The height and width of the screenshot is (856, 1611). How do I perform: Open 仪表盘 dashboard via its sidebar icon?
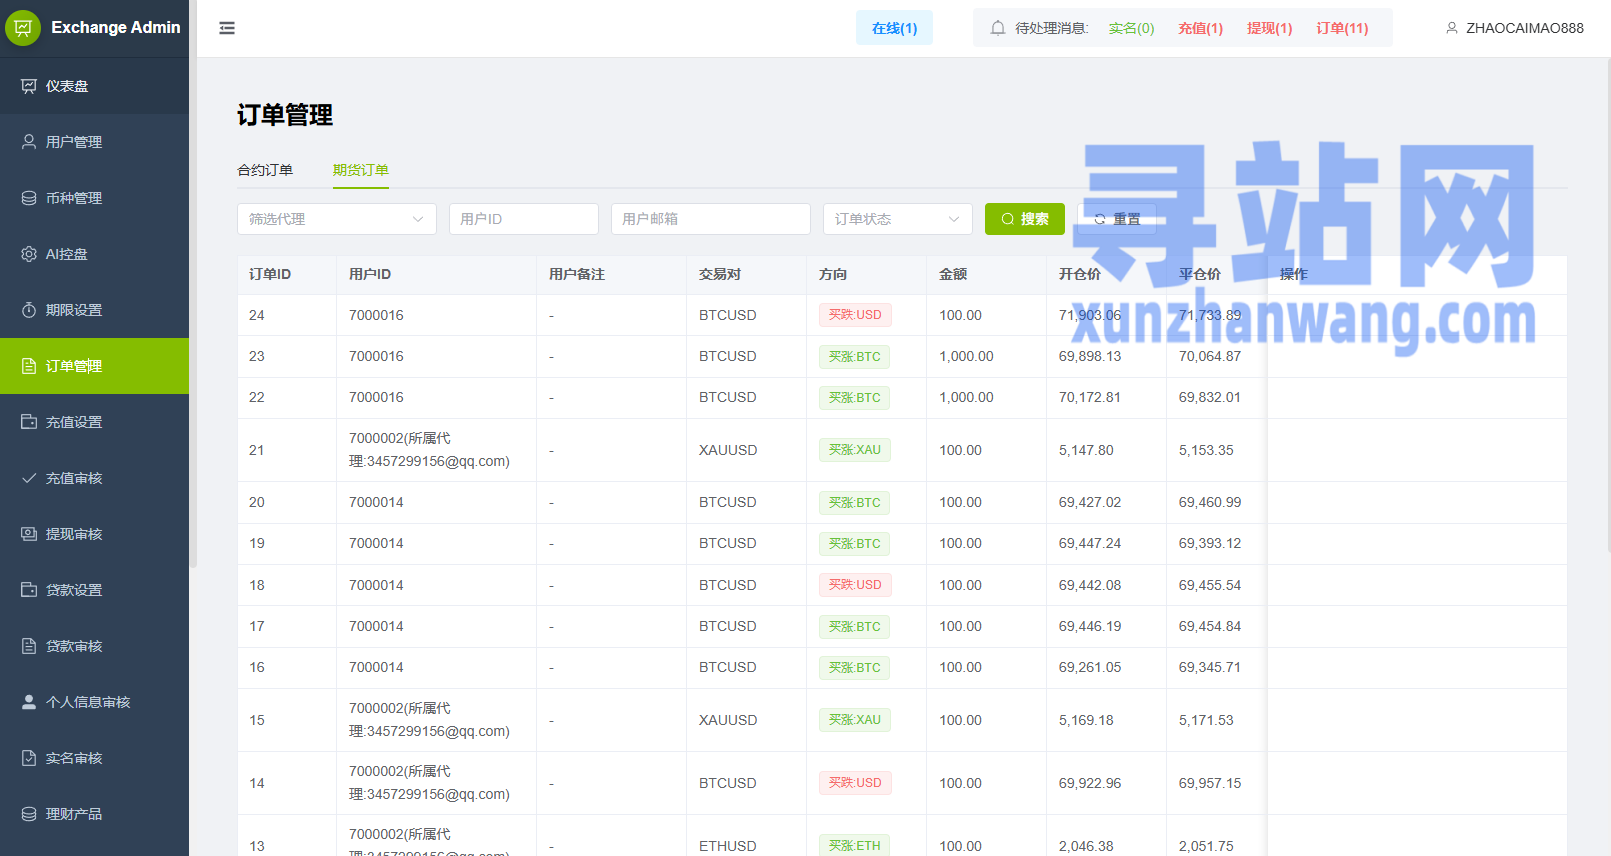coord(29,86)
